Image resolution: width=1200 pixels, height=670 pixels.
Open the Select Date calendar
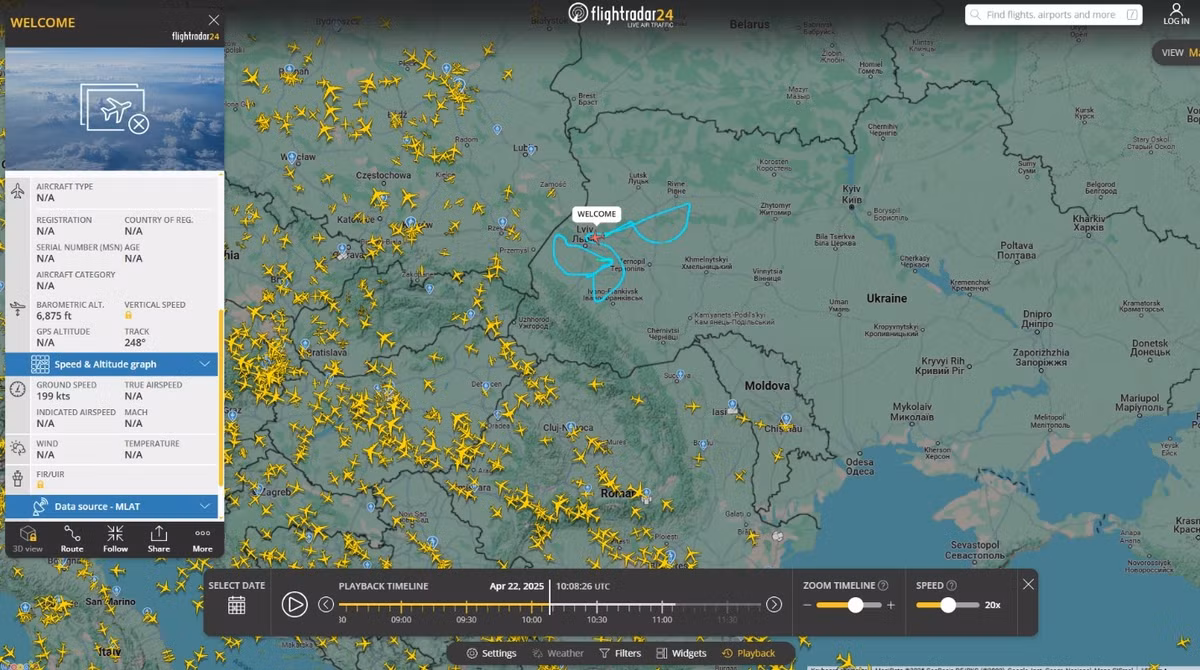click(x=236, y=604)
